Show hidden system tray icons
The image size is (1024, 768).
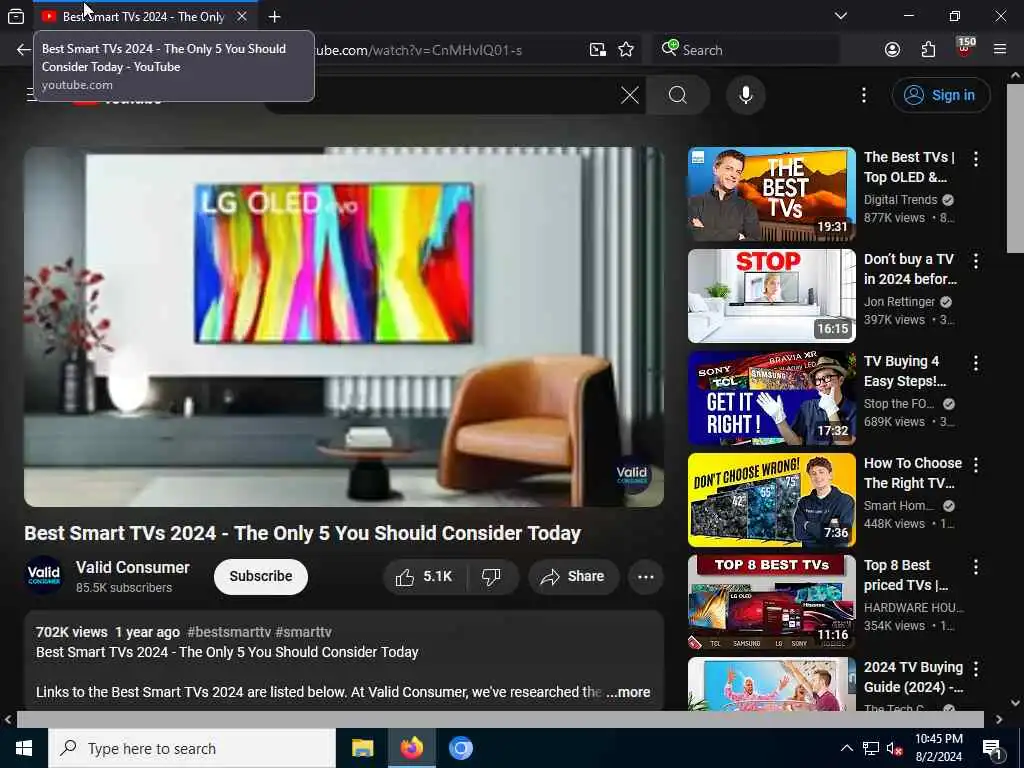coord(846,748)
